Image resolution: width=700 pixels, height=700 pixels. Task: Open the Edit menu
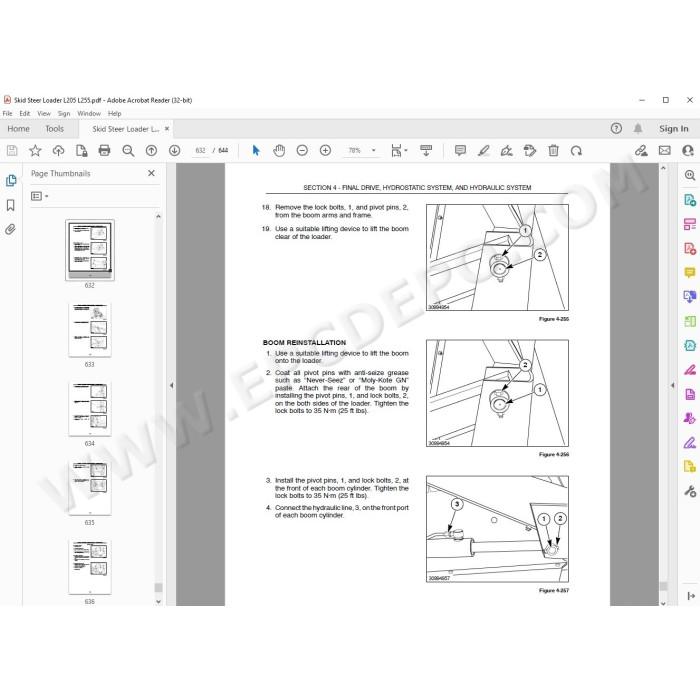(25, 113)
